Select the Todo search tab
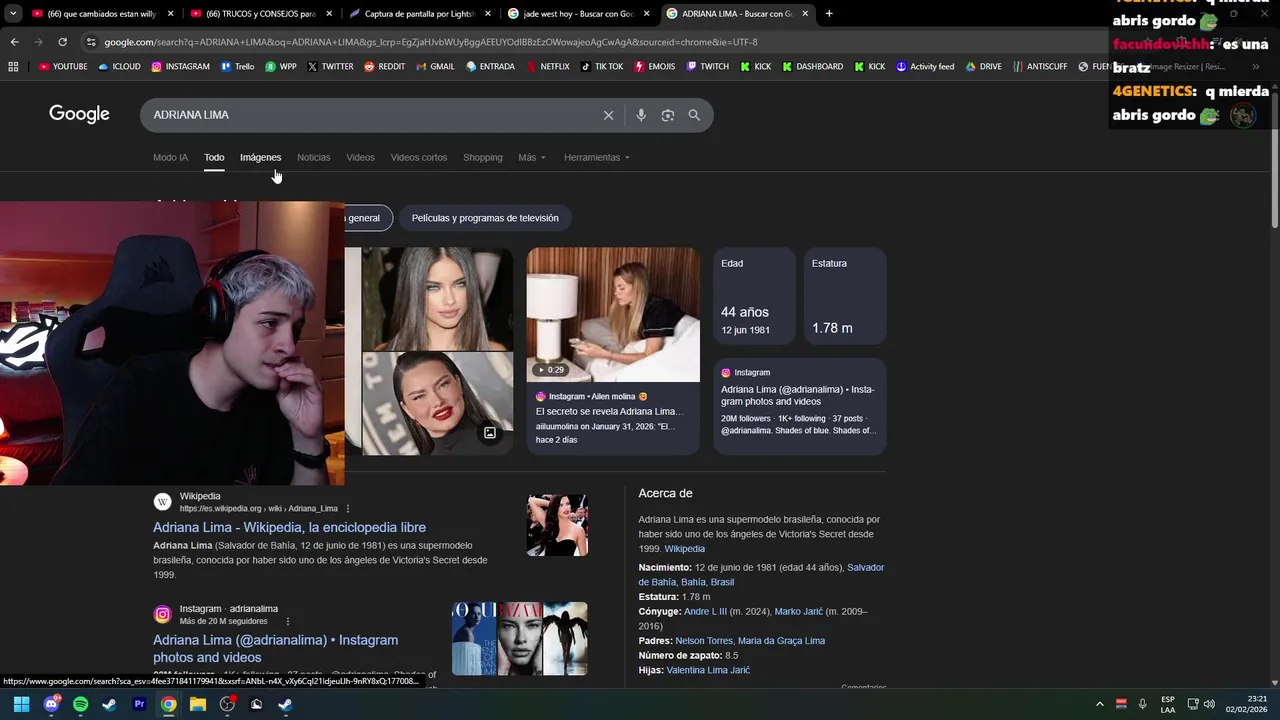This screenshot has height=720, width=1280. (214, 157)
